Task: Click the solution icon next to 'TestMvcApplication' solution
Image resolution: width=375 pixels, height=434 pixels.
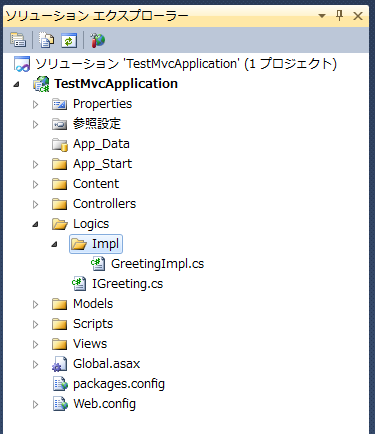Action: click(22, 64)
